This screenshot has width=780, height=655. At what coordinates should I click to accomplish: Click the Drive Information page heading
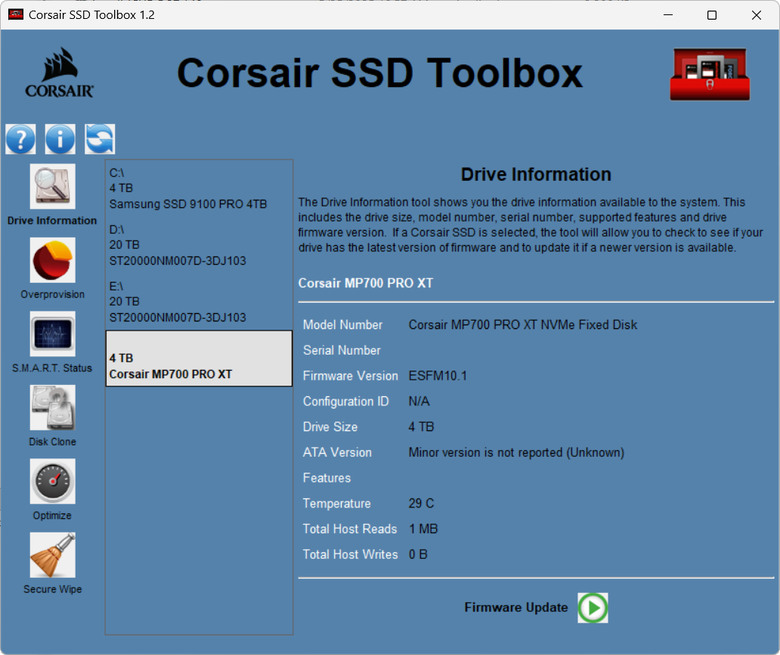(x=536, y=175)
